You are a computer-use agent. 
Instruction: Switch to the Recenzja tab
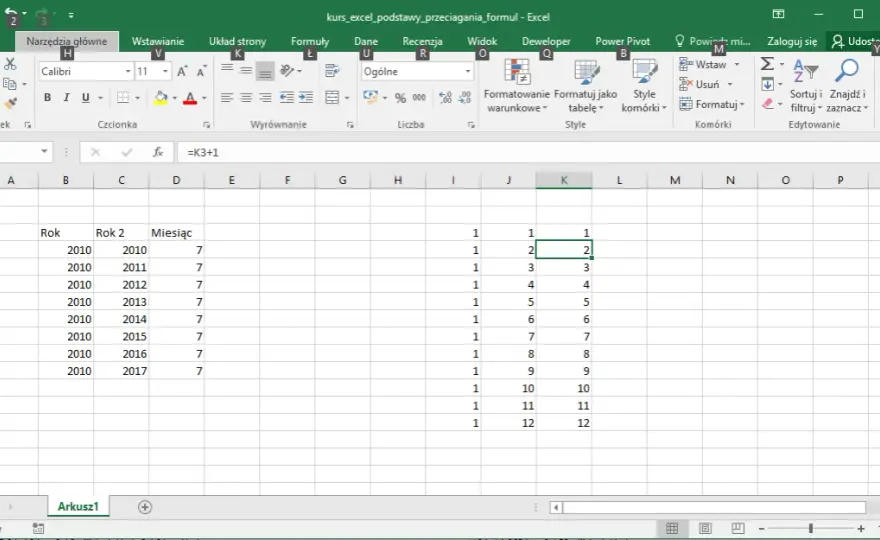423,42
